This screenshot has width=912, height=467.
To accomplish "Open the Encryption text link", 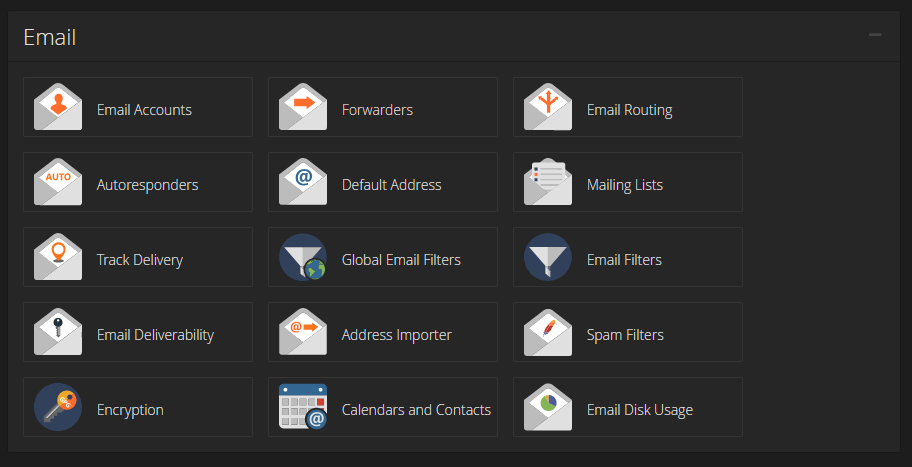I will click(130, 410).
